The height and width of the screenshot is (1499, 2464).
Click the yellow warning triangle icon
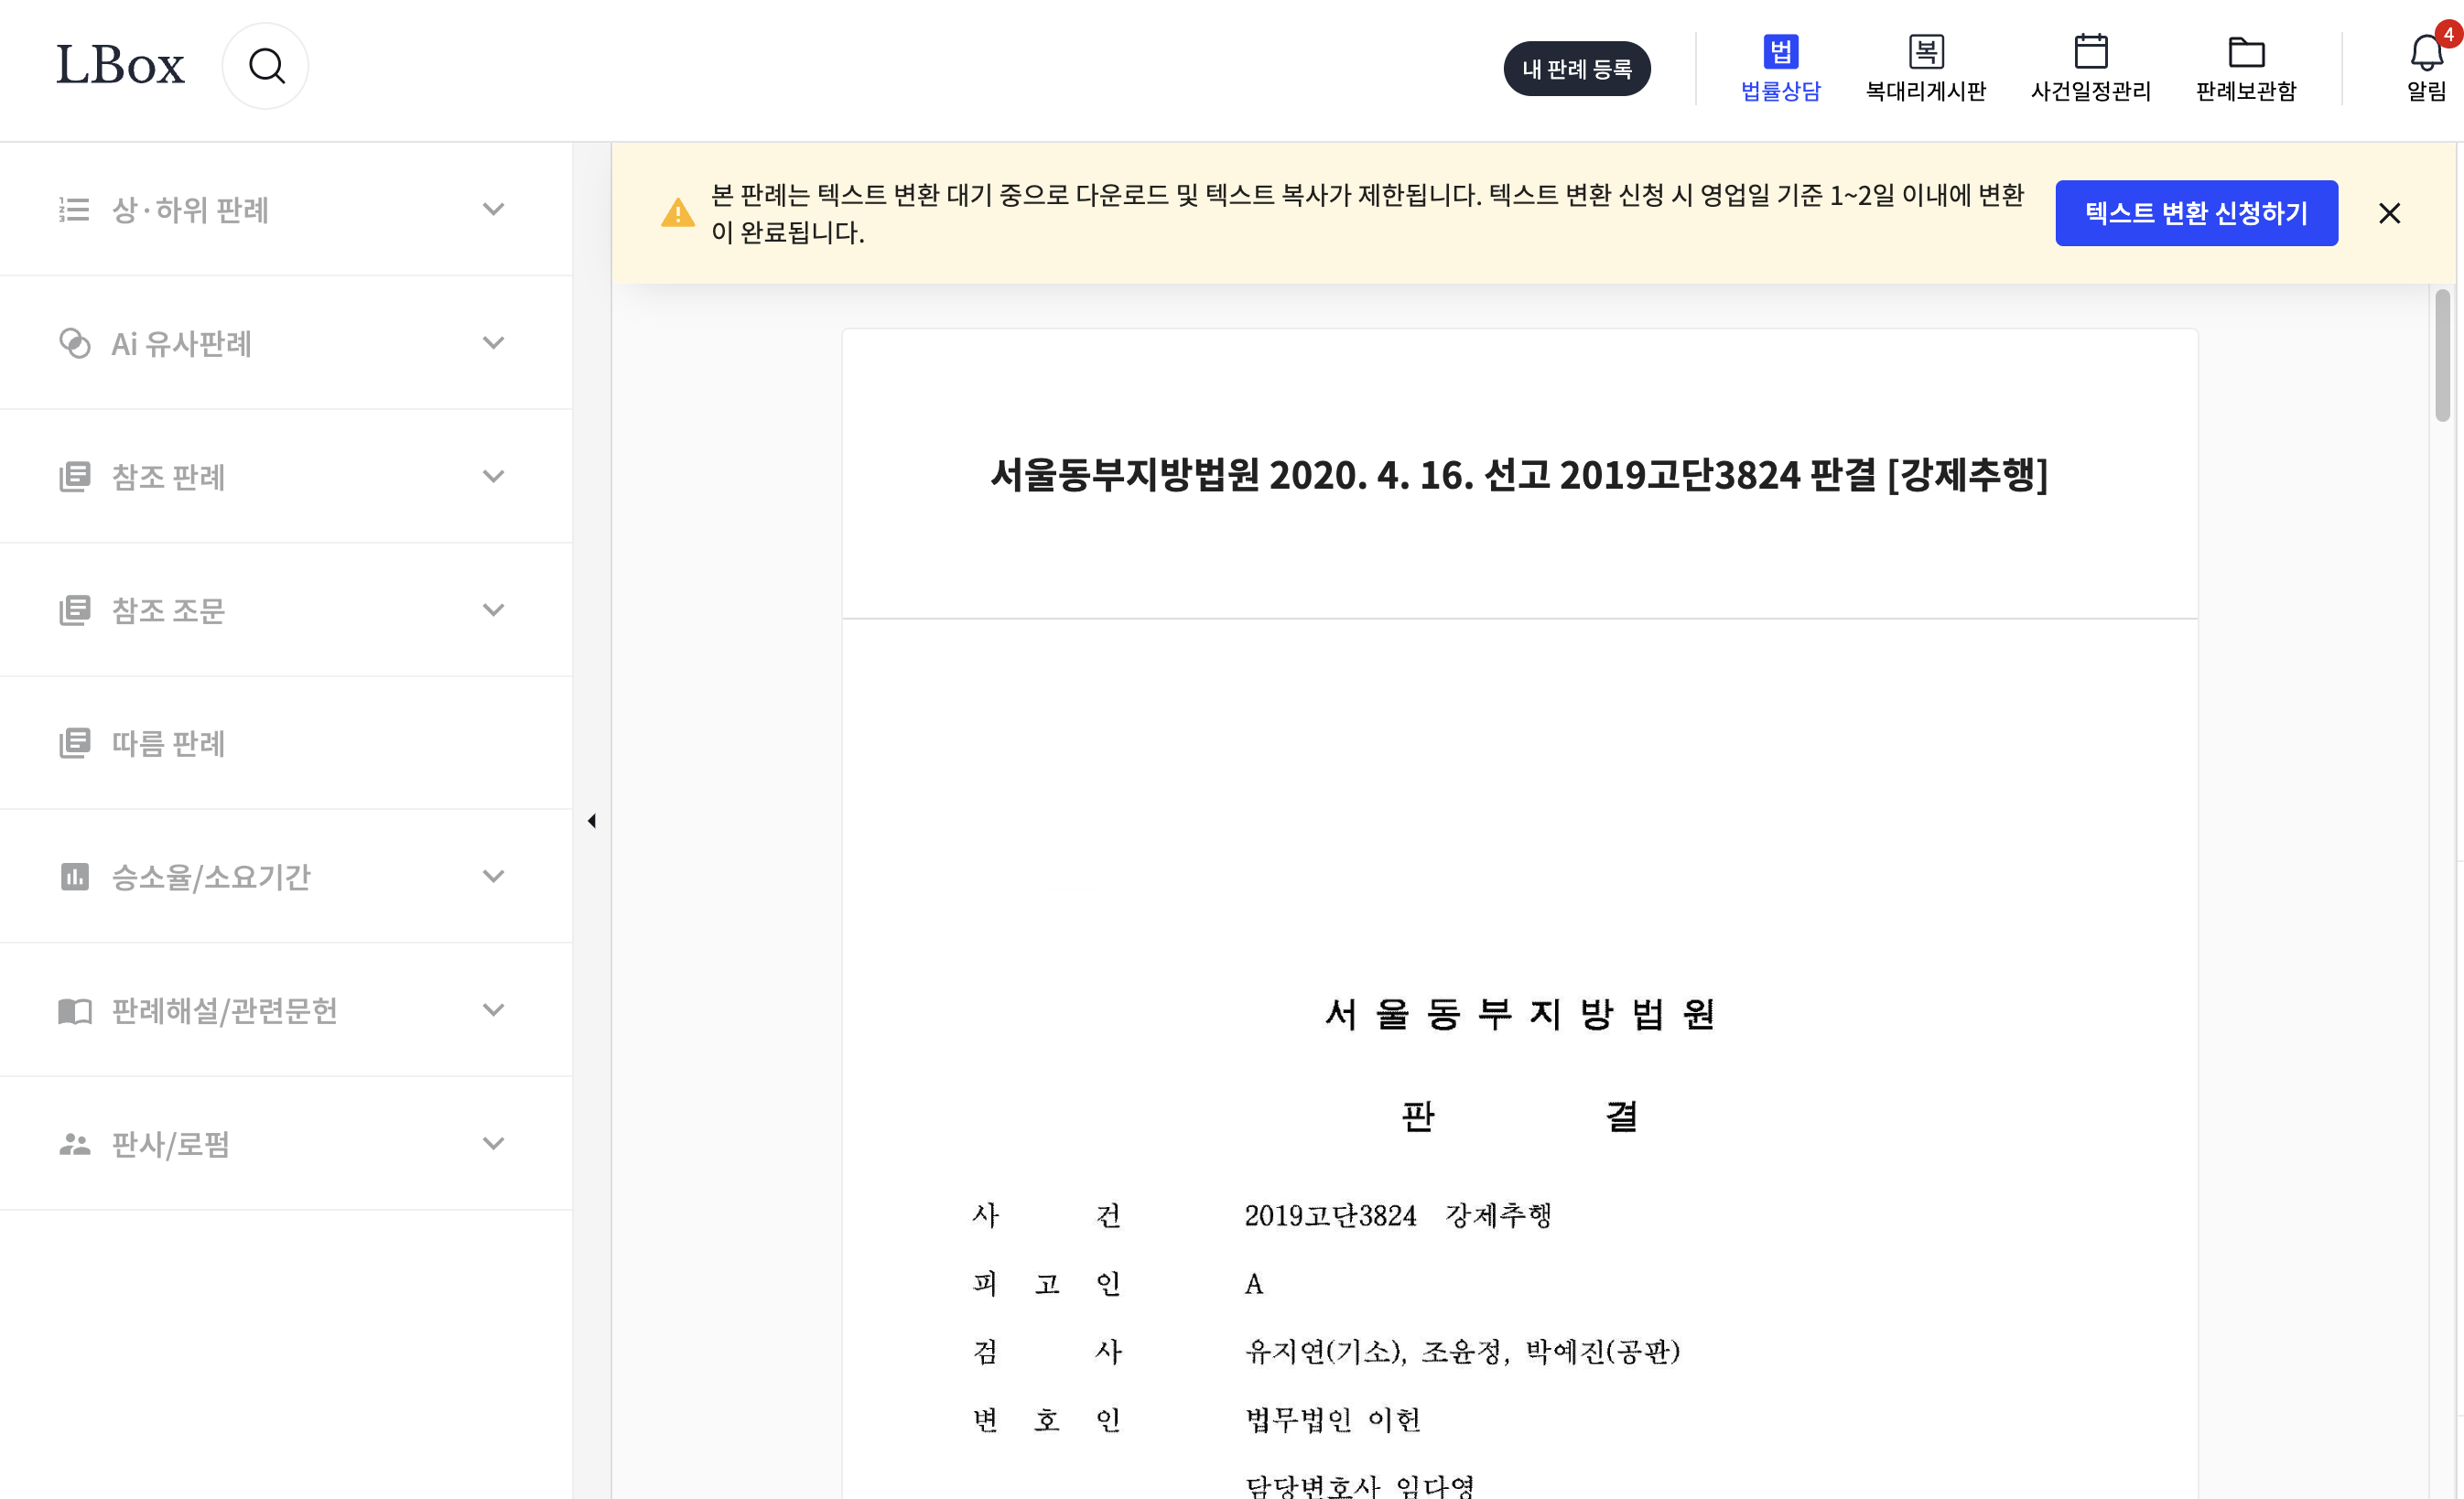(x=678, y=212)
